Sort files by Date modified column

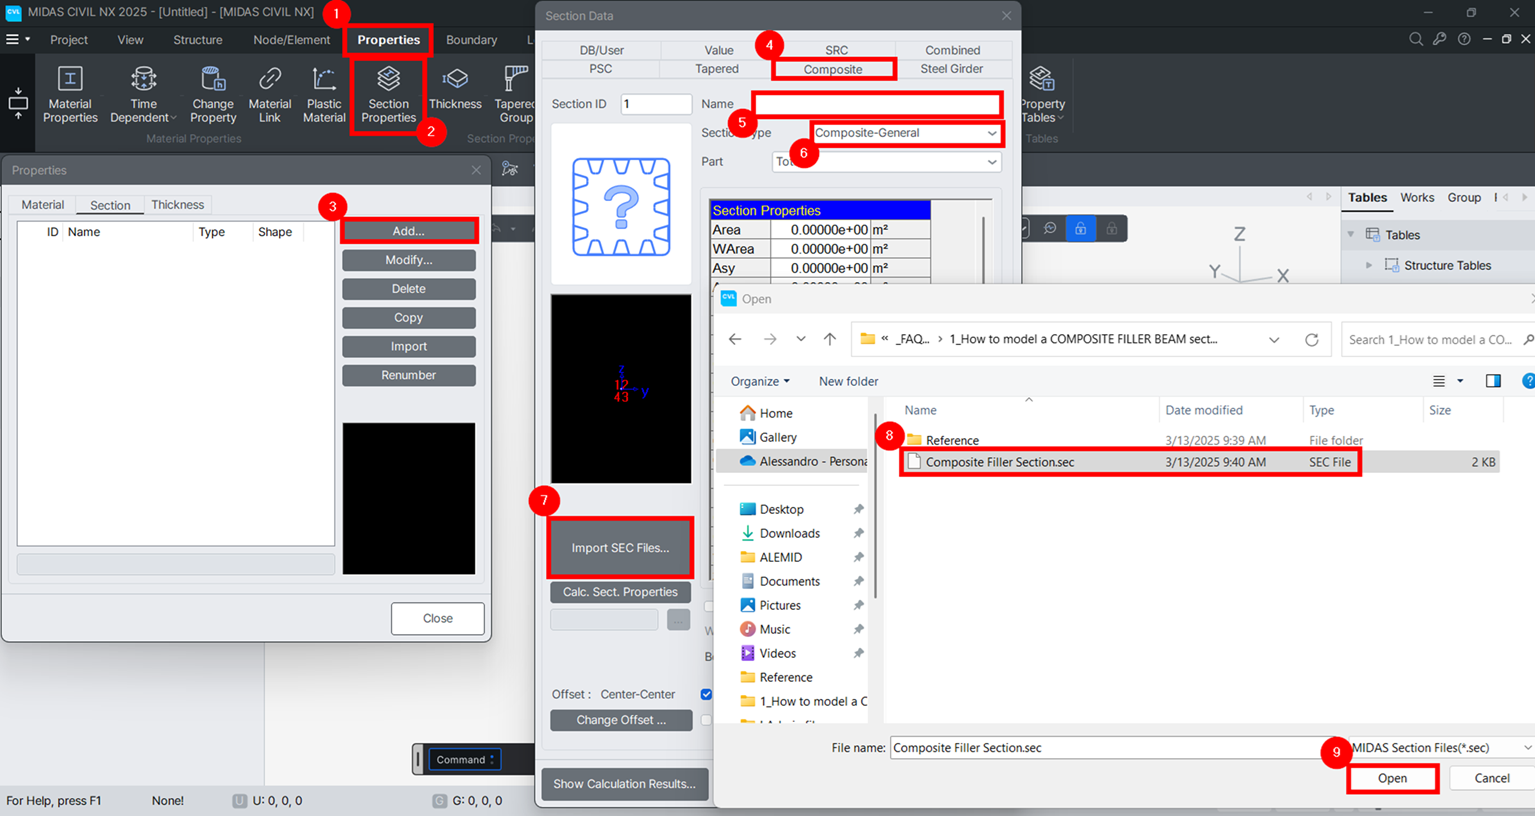(1204, 410)
